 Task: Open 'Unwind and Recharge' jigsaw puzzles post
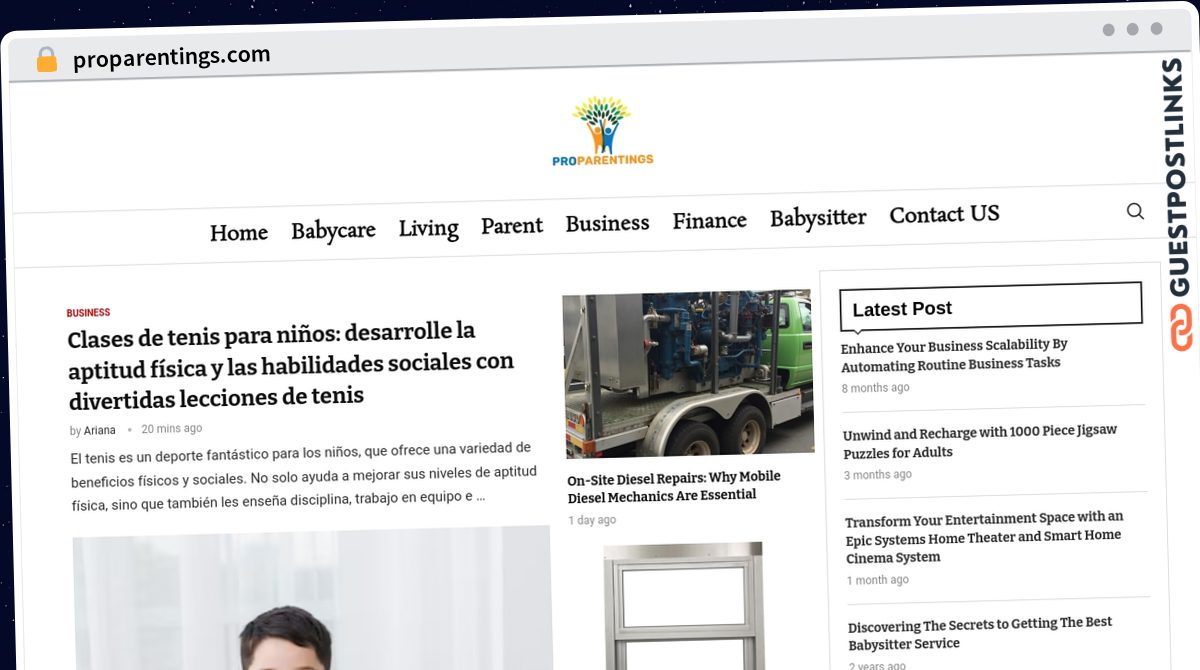[x=980, y=441]
